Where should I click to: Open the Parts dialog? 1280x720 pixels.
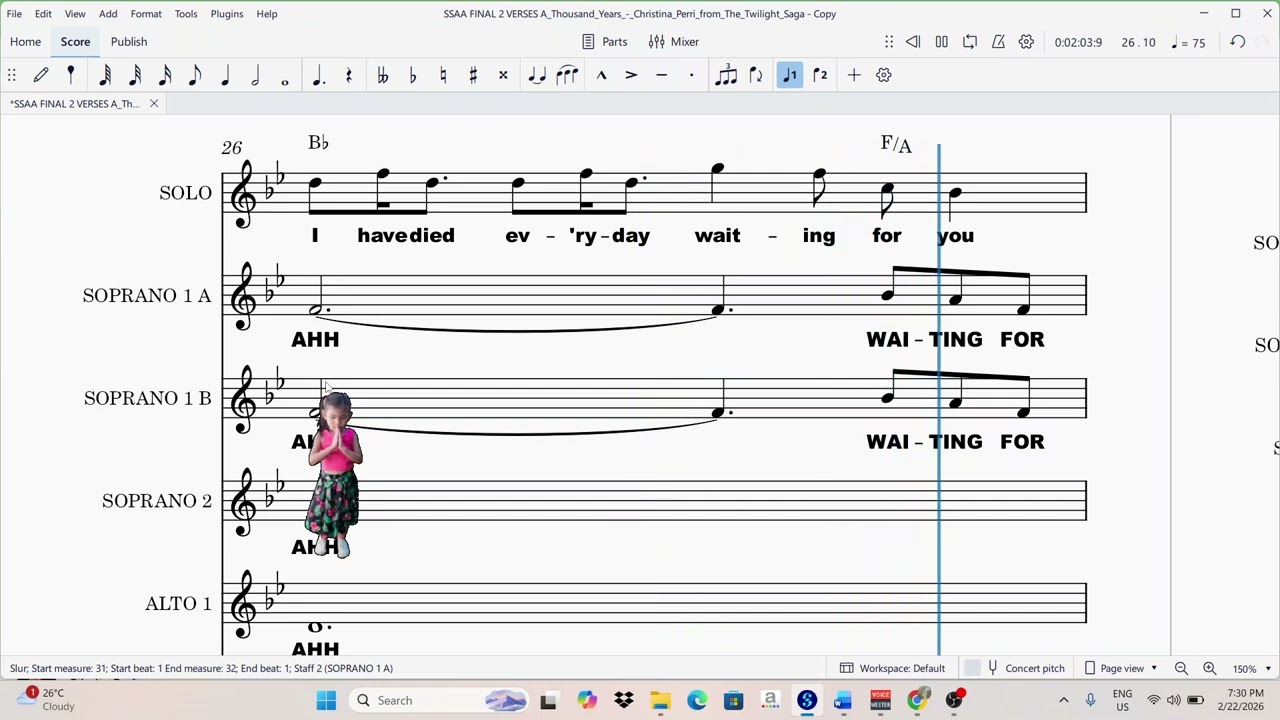click(605, 42)
